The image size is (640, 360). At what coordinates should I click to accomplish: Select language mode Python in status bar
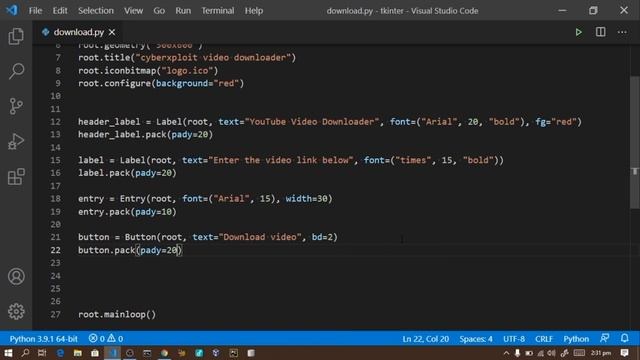(576, 339)
